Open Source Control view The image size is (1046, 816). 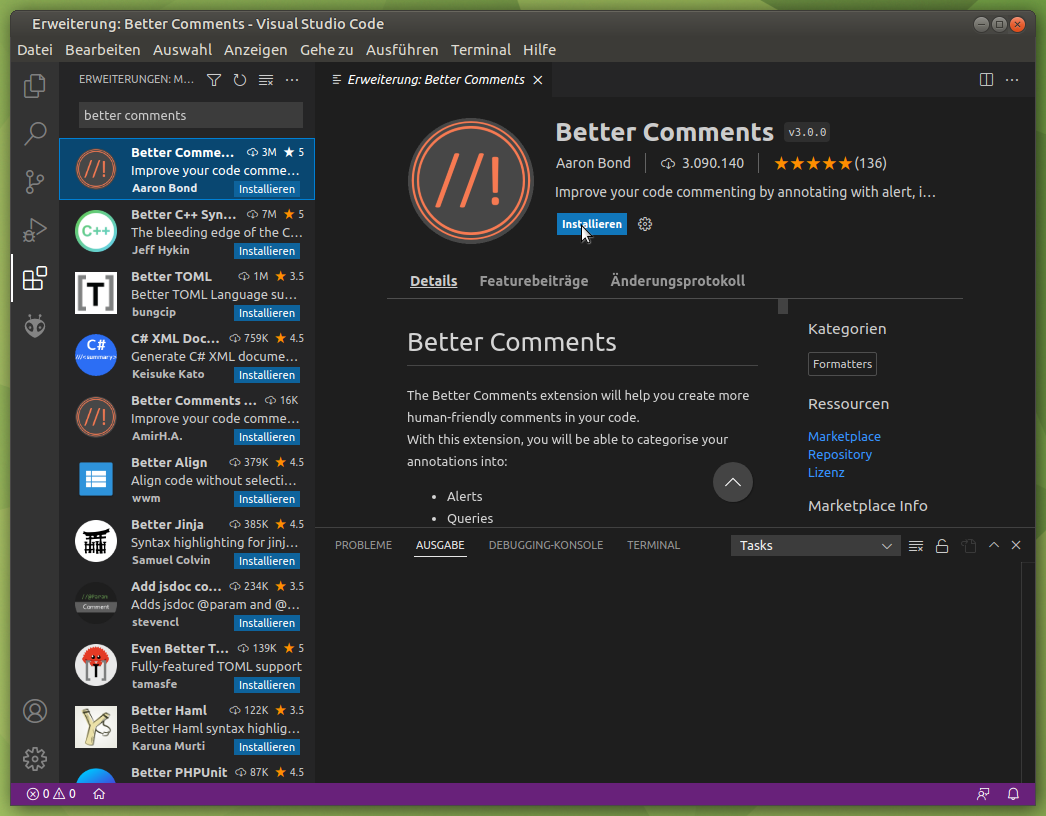pos(35,181)
